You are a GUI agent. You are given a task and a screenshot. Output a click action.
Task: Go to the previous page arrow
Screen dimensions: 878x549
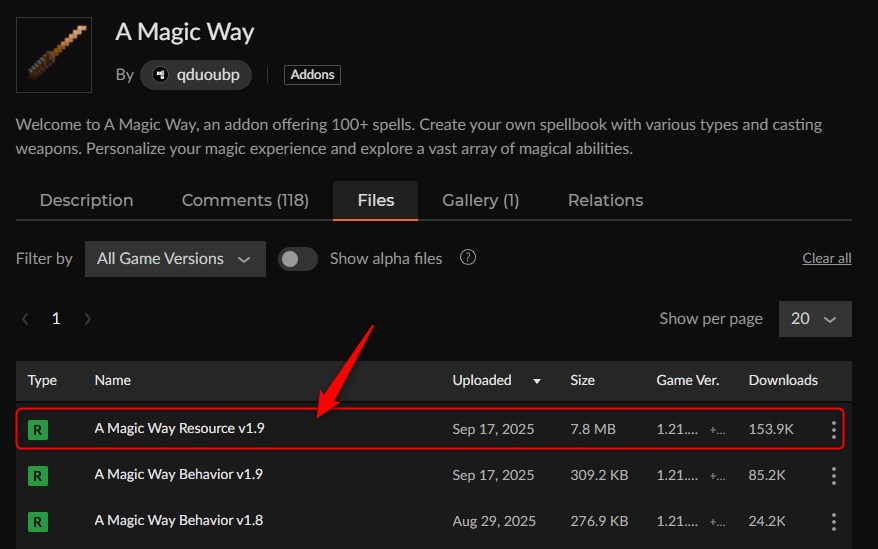click(x=25, y=319)
